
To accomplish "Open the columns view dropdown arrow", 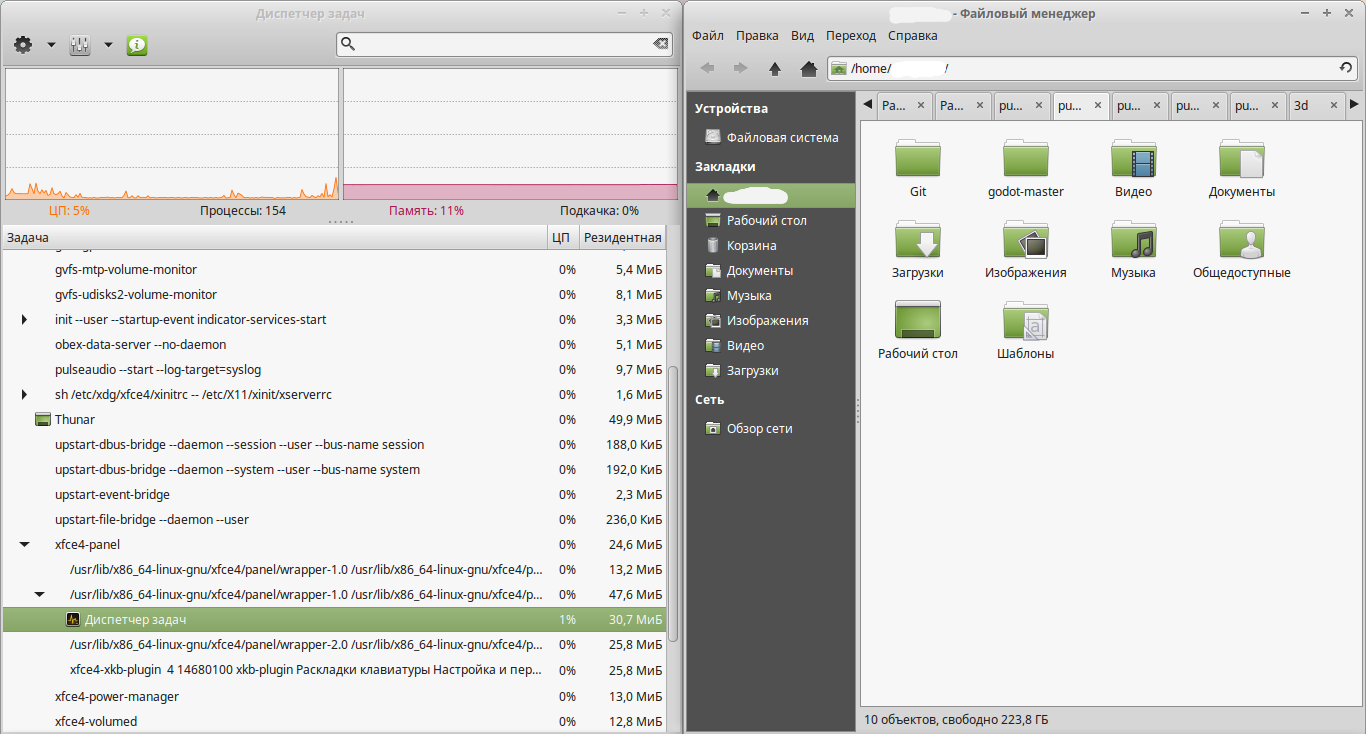I will 108,45.
